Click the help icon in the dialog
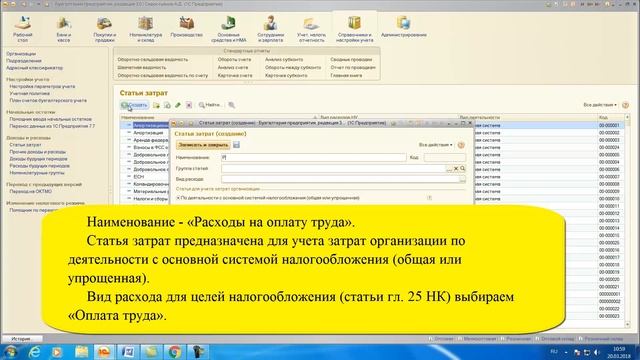The height and width of the screenshot is (360, 640). pyautogui.click(x=461, y=145)
